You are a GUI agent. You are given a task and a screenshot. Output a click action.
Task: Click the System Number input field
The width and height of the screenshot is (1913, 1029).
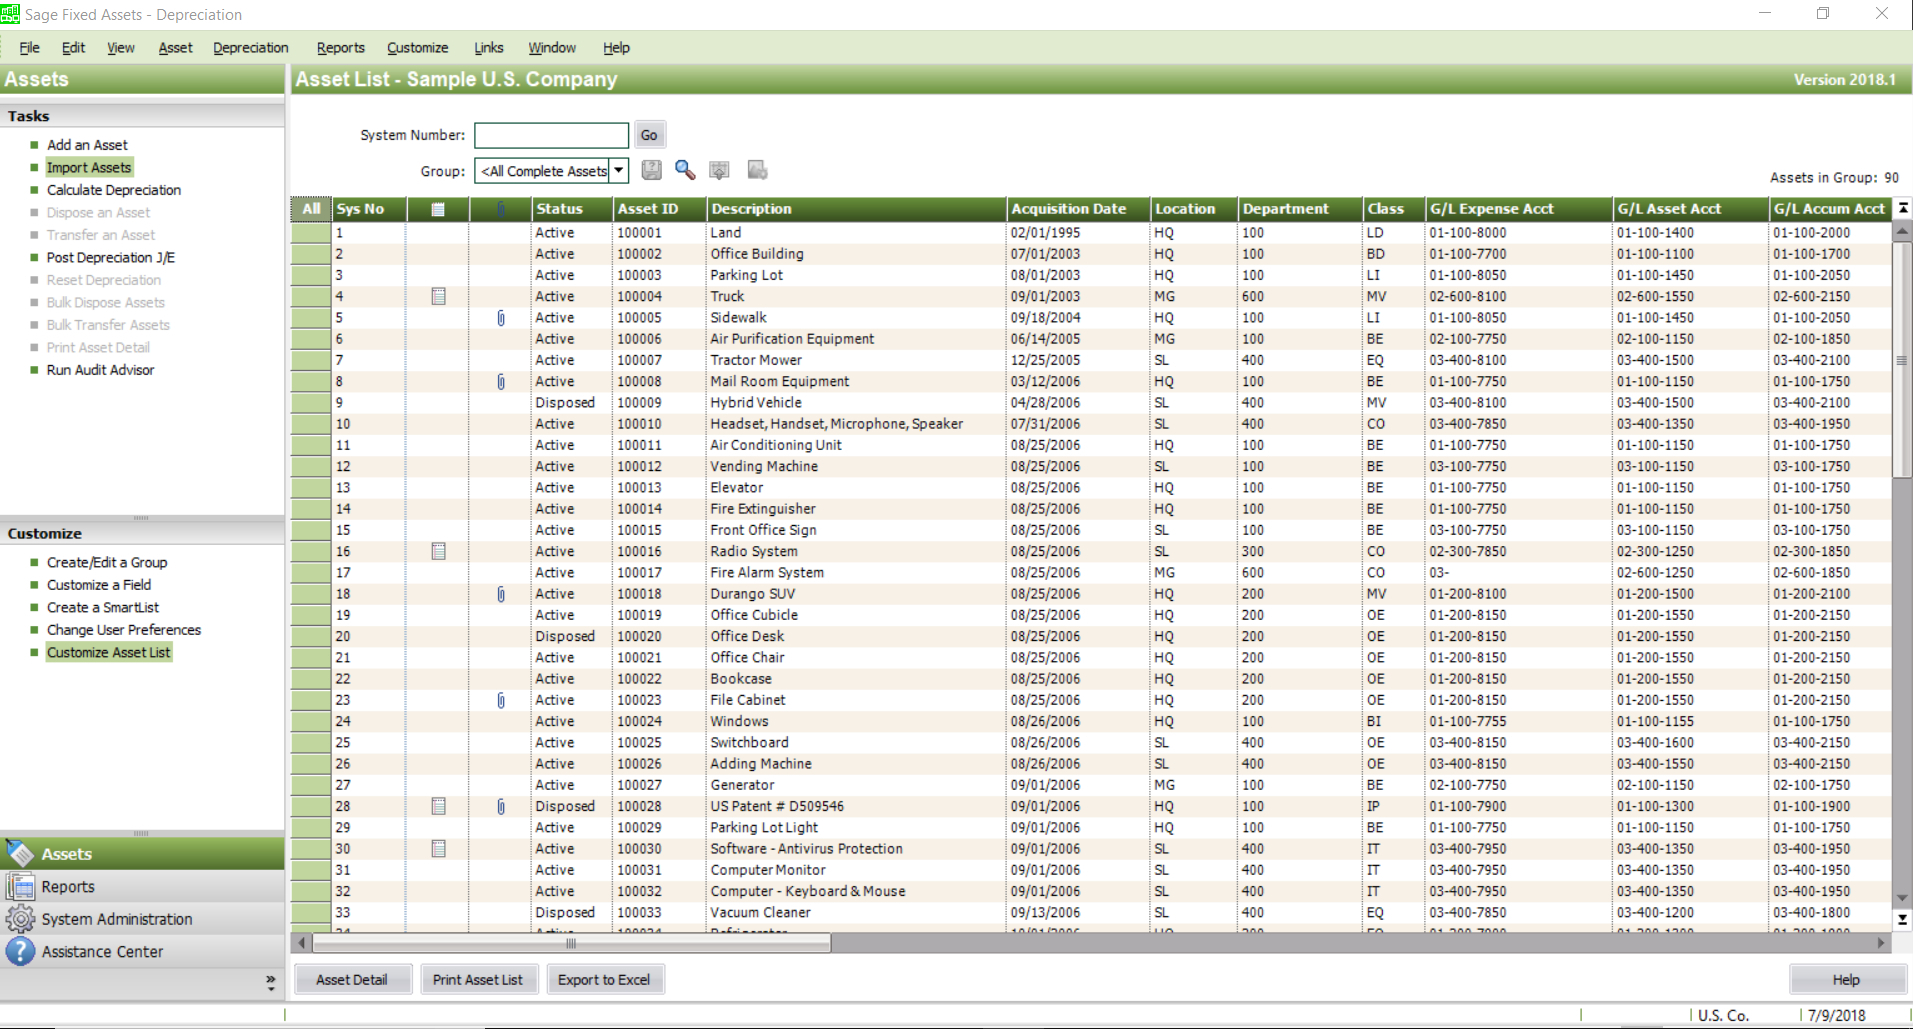click(551, 135)
